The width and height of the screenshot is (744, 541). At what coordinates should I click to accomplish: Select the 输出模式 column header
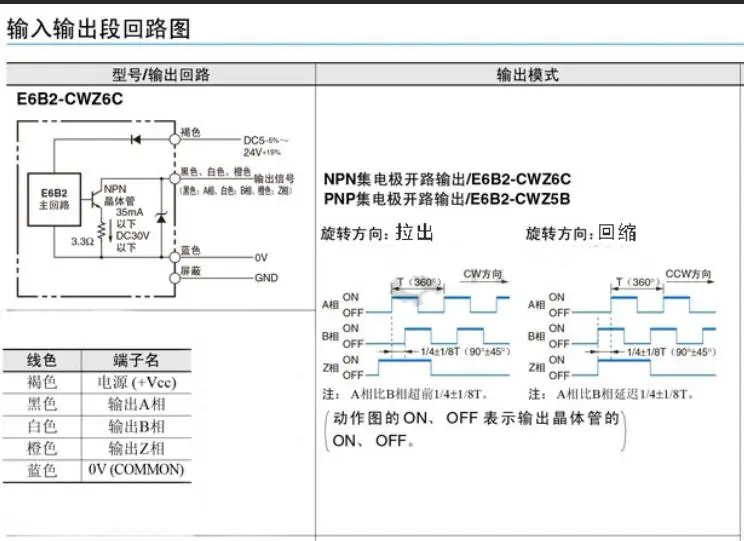[x=528, y=75]
